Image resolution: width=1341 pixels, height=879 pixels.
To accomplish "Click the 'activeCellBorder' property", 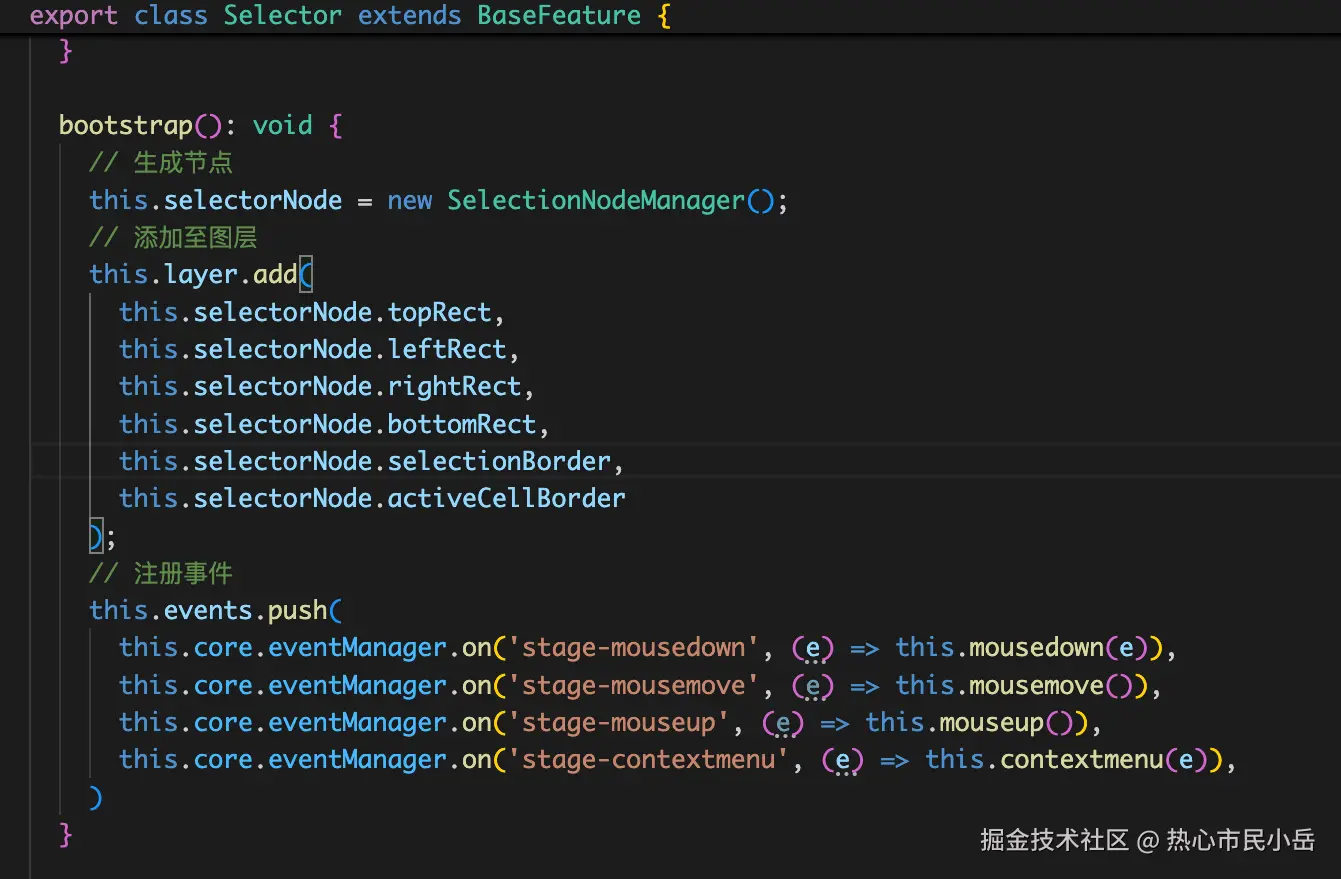I will pos(507,498).
